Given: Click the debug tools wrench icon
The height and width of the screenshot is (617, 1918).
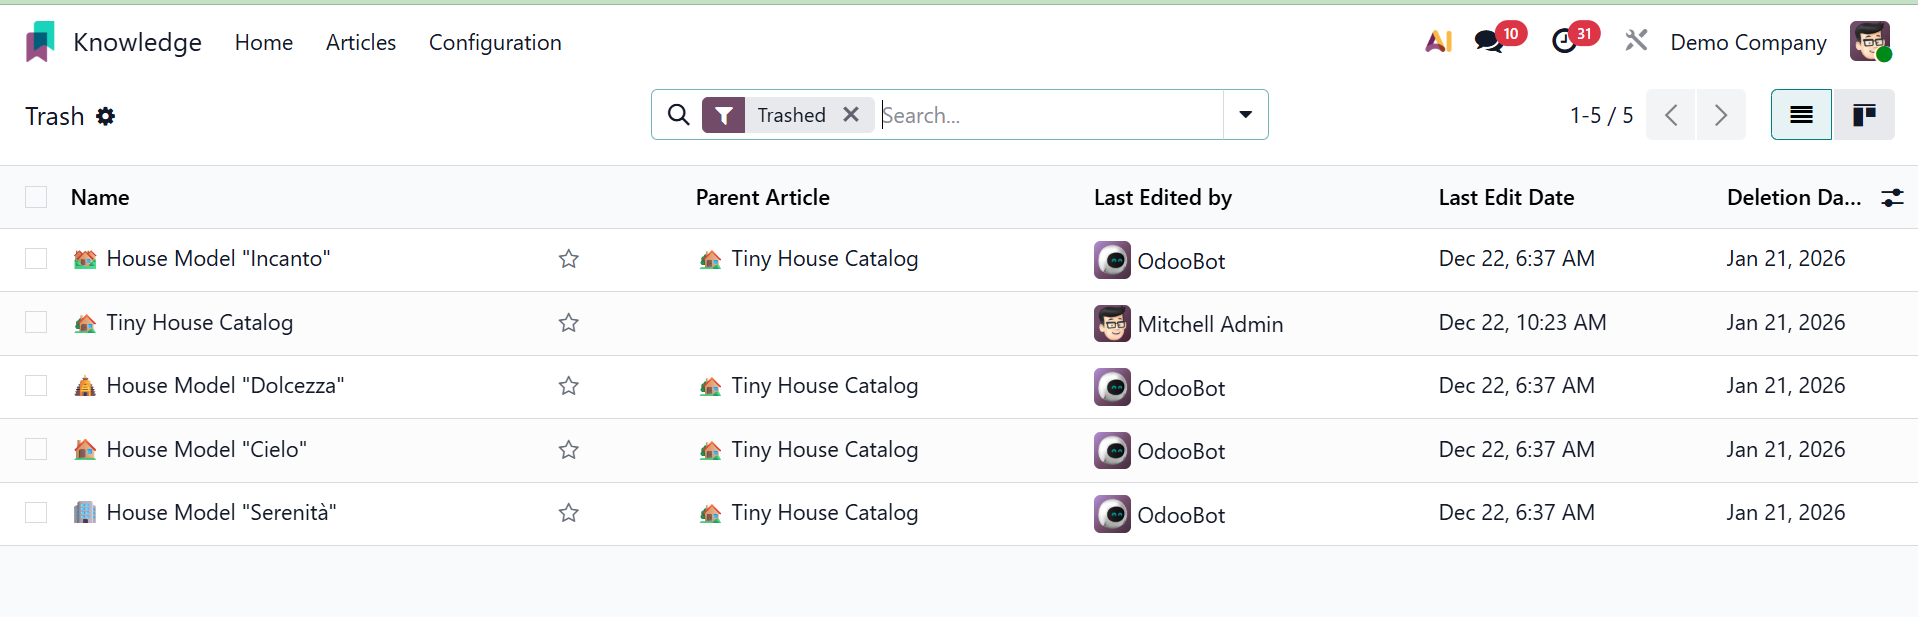Looking at the screenshot, I should pos(1636,41).
